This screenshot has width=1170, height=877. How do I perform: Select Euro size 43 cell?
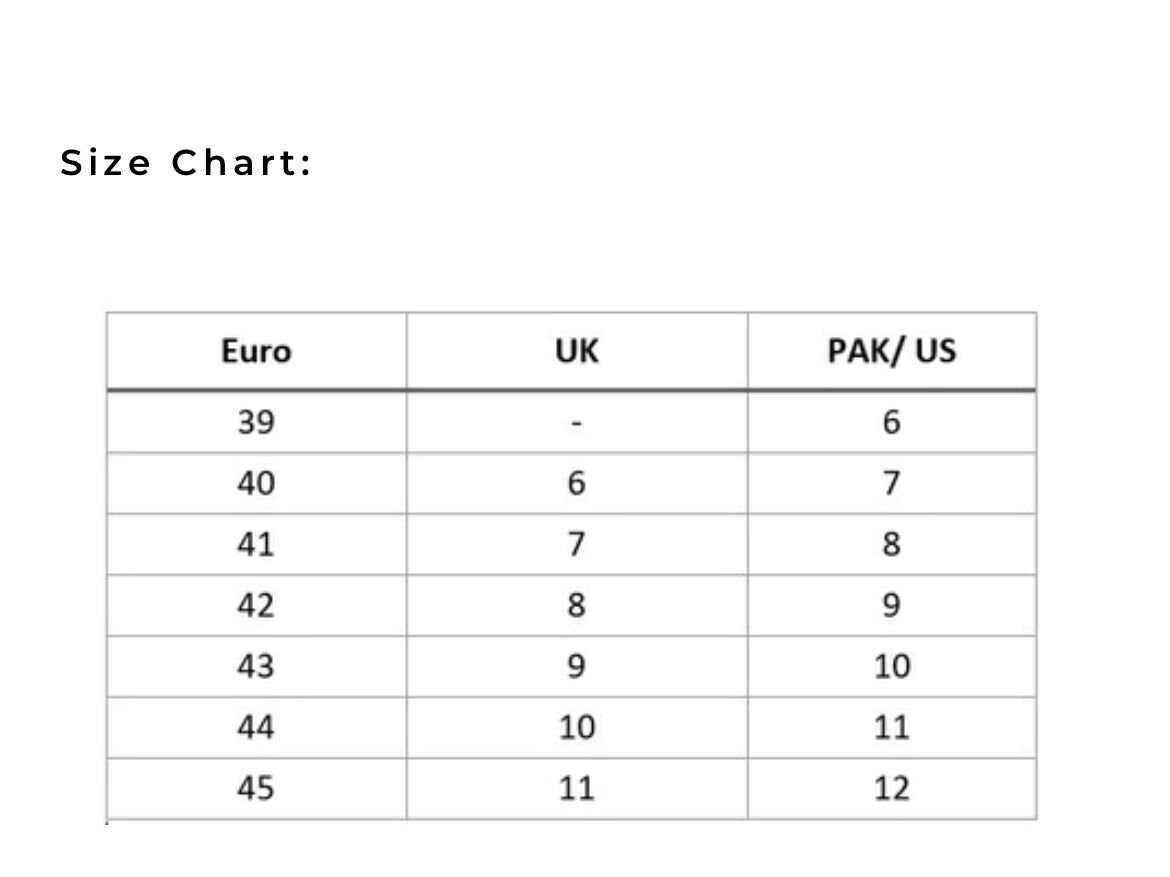tap(256, 667)
